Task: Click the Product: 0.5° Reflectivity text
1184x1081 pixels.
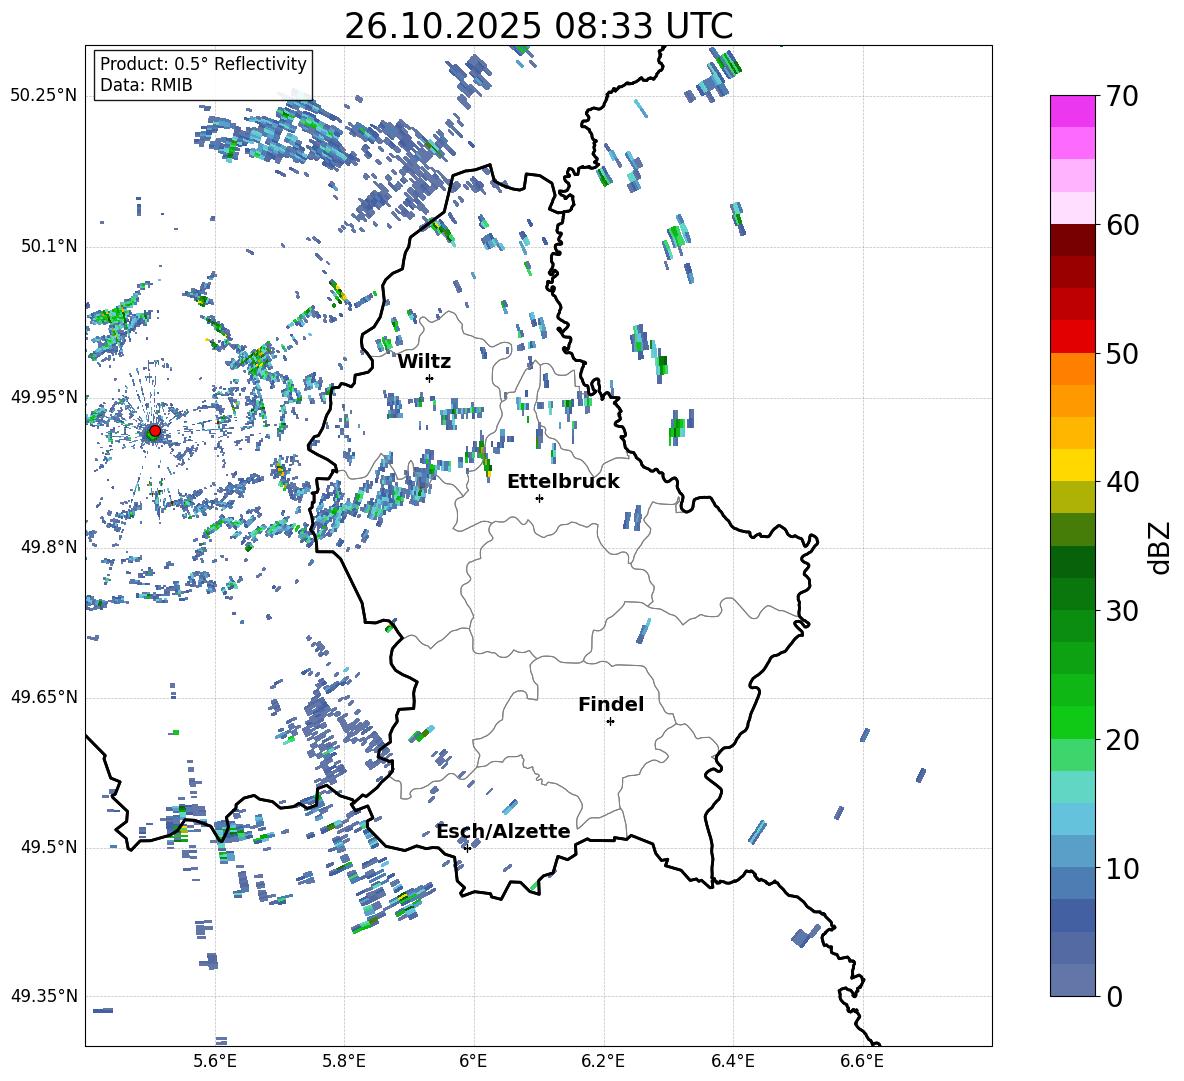Action: [203, 64]
